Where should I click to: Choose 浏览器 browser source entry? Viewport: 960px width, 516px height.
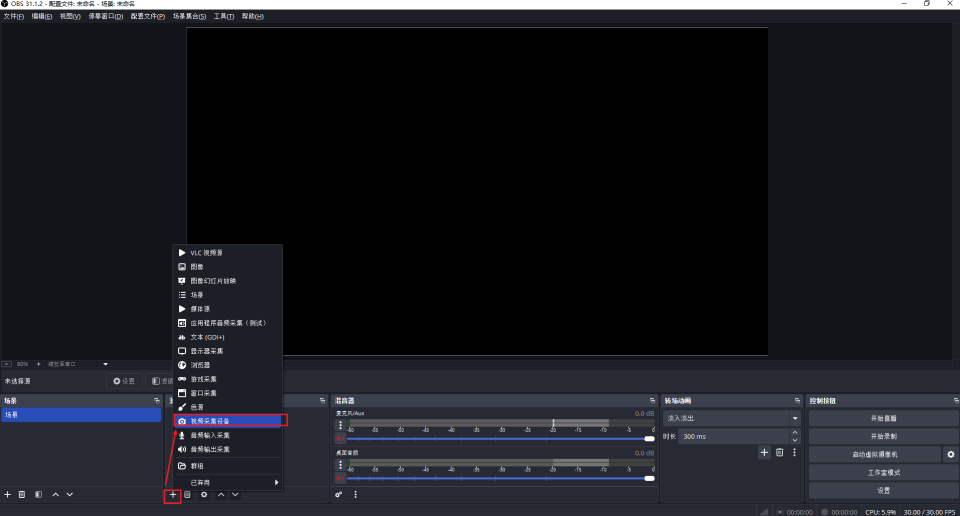click(x=227, y=365)
